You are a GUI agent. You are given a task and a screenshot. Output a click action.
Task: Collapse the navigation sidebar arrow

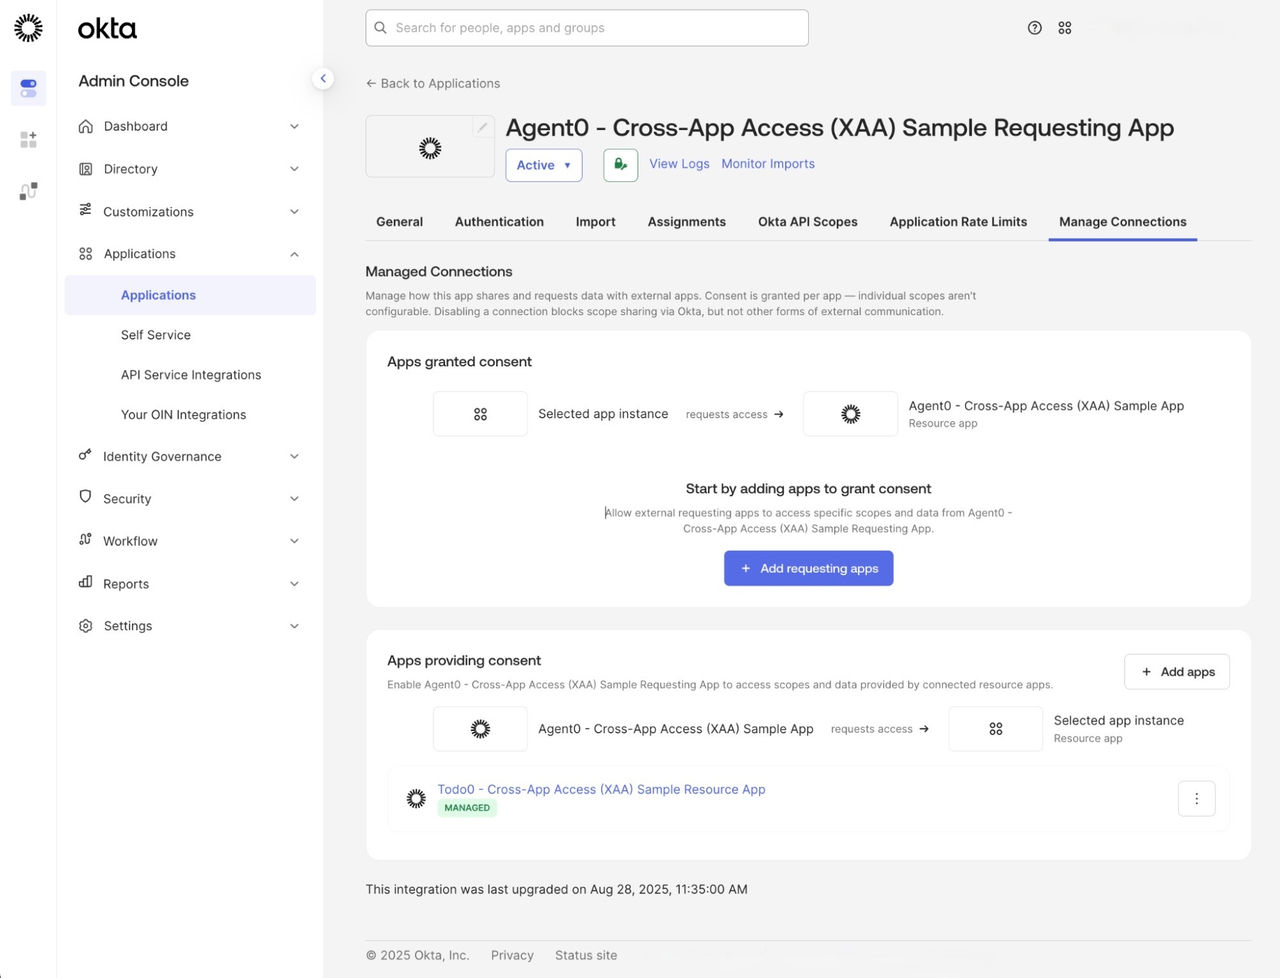pyautogui.click(x=322, y=77)
